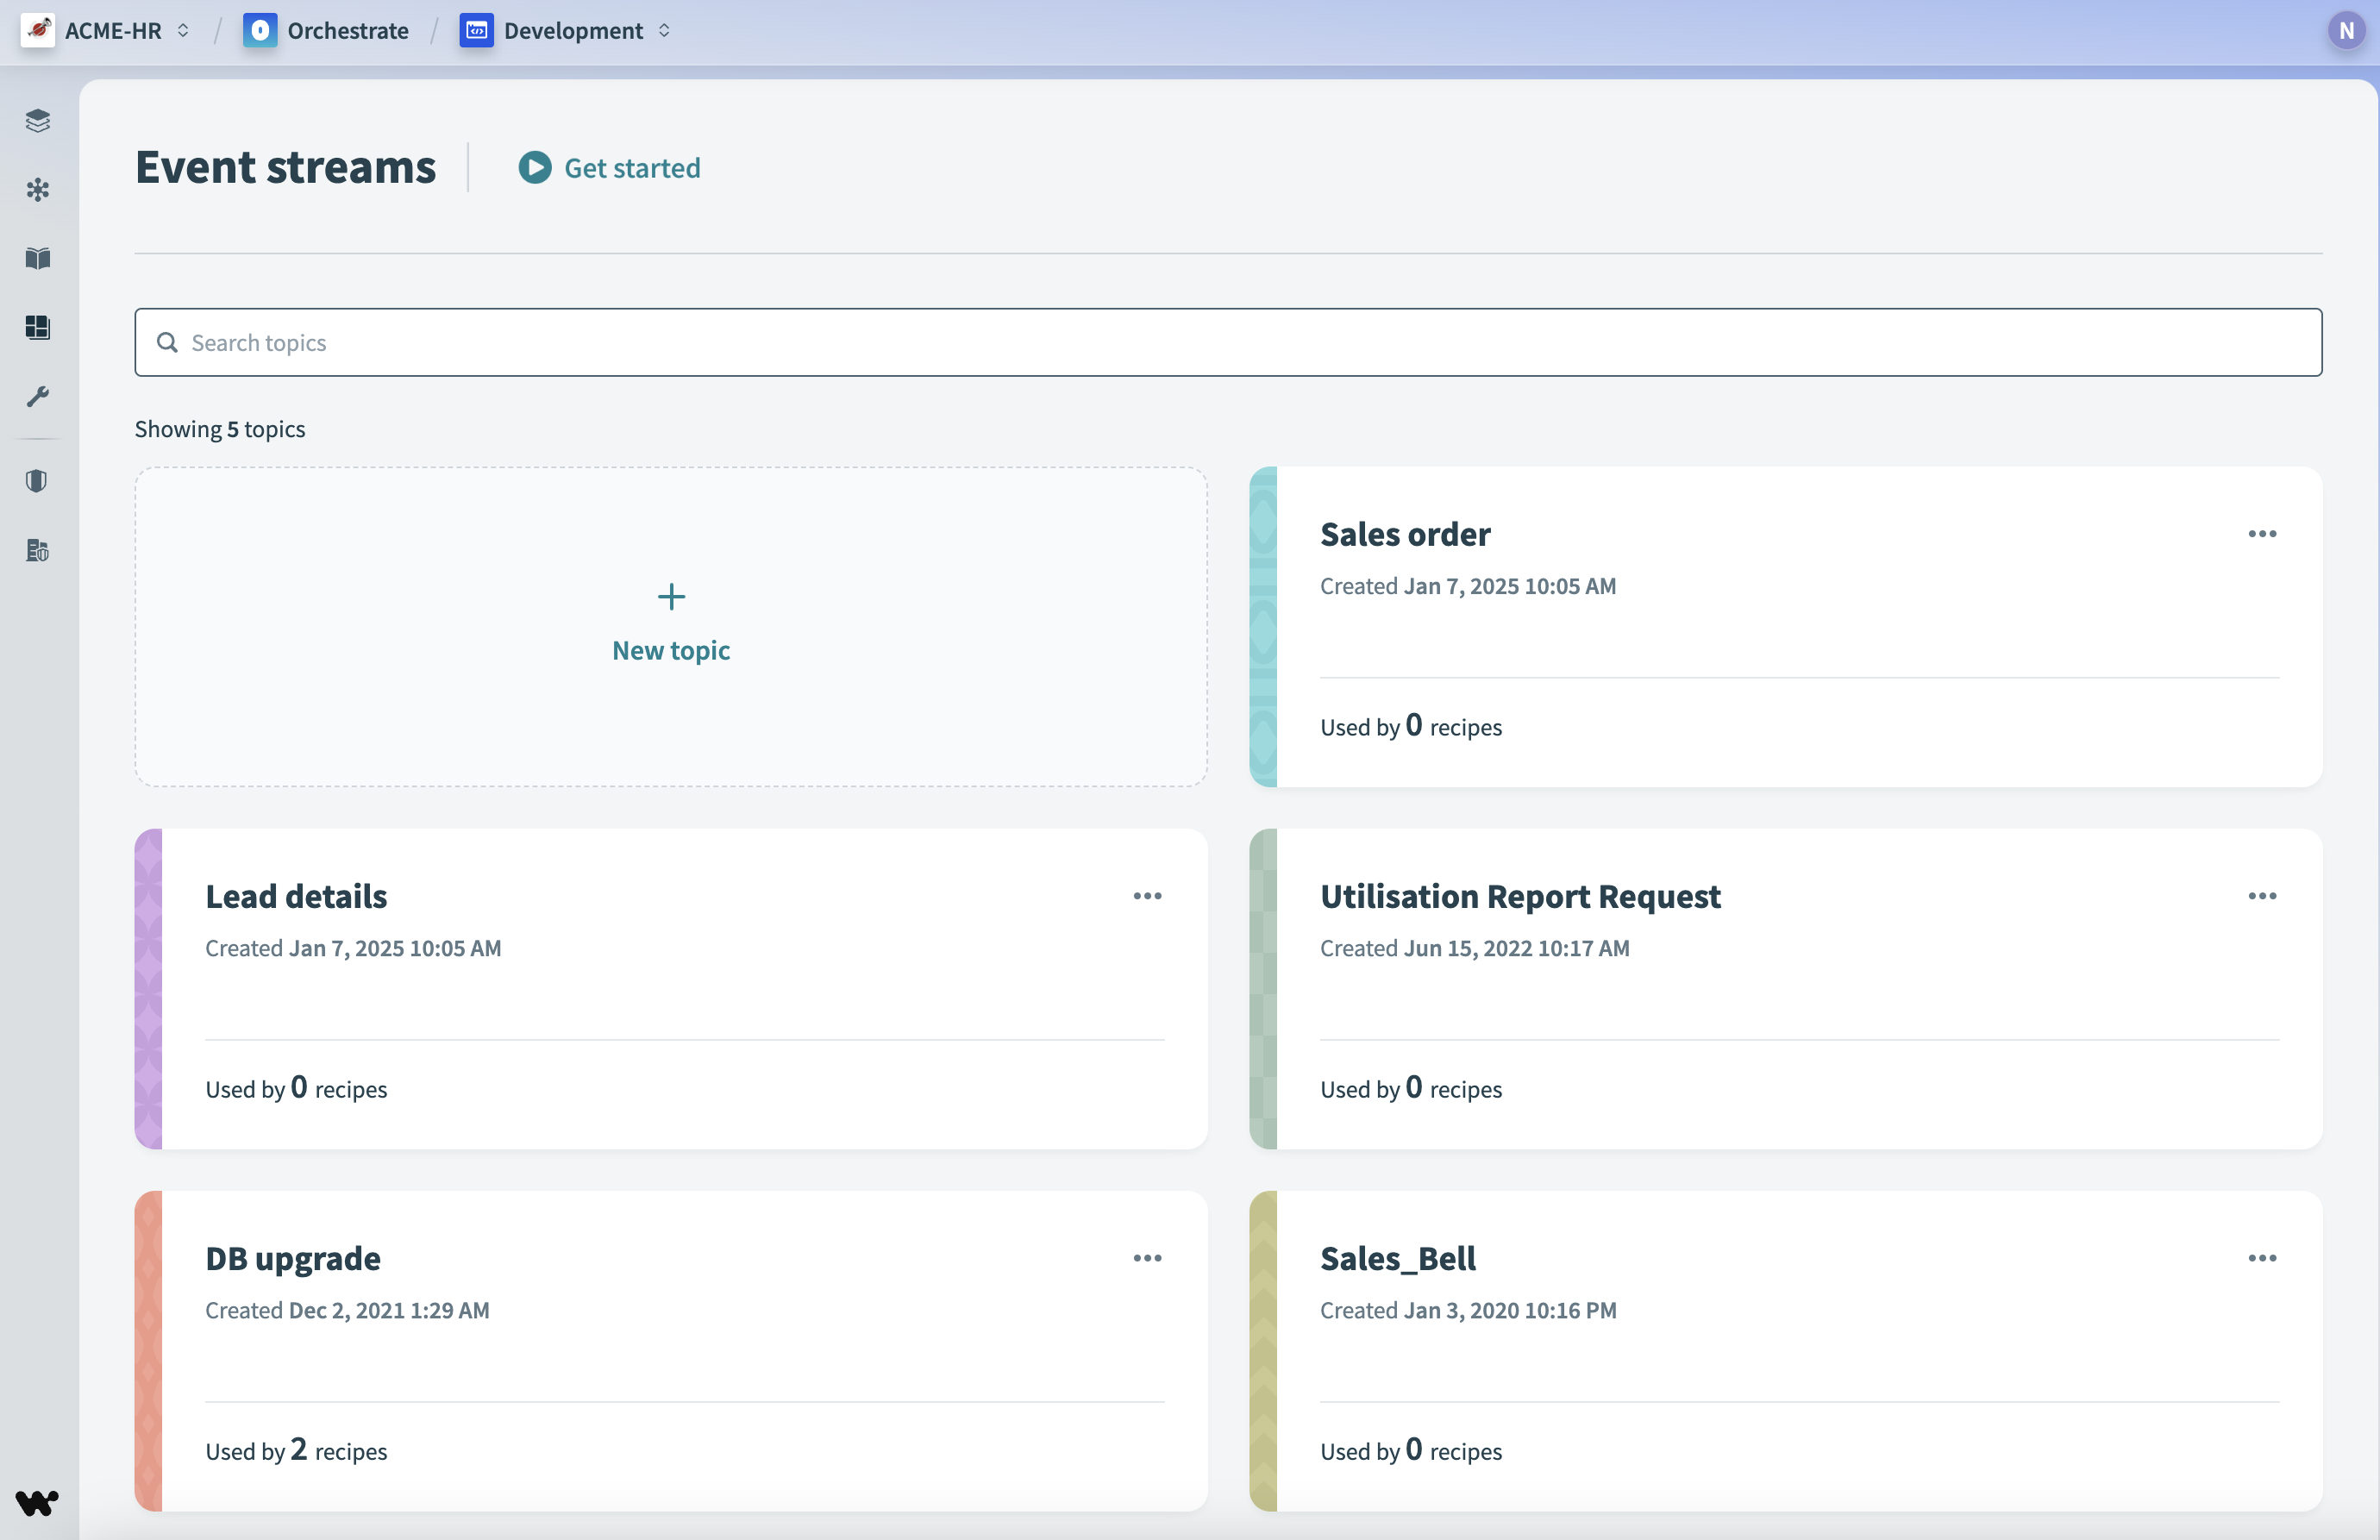The width and height of the screenshot is (2380, 1540).
Task: Open the book/recipes icon in sidebar
Action: 38,257
